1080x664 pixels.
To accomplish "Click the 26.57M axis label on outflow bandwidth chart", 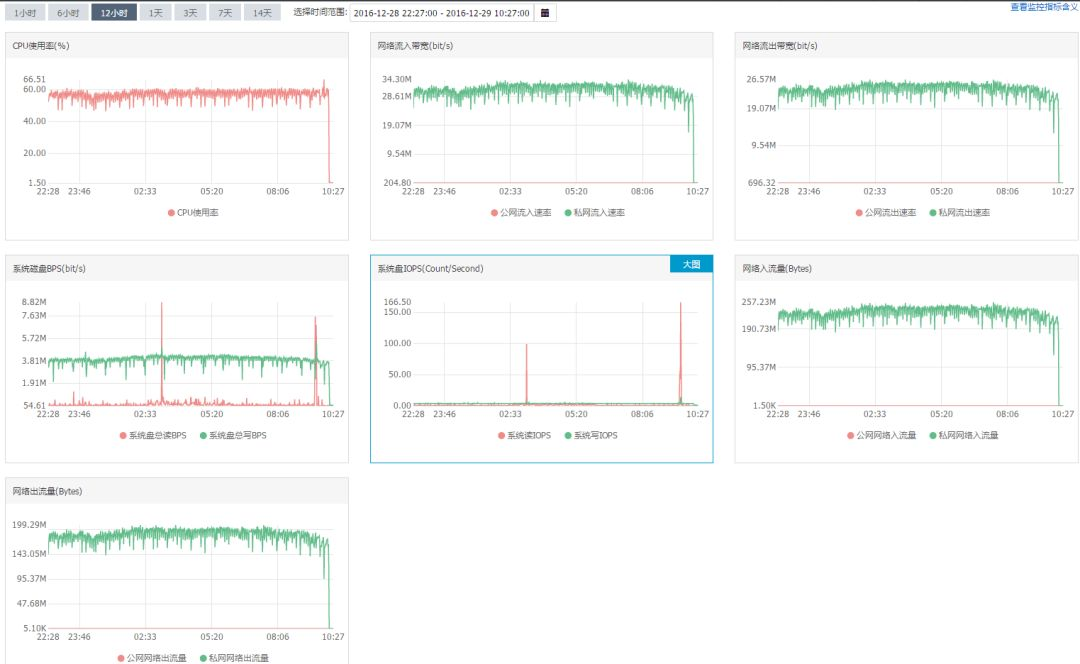I will 761,79.
